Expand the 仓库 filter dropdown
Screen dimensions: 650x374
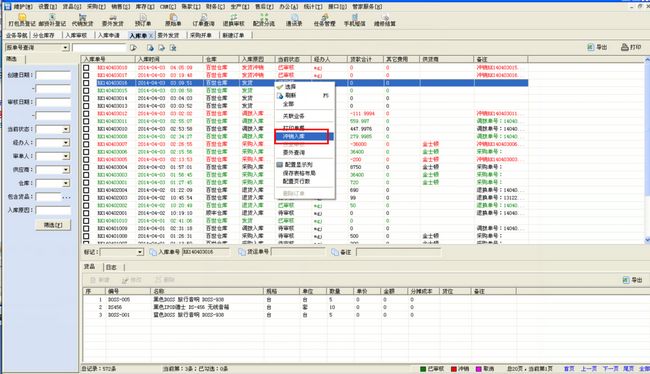66,183
